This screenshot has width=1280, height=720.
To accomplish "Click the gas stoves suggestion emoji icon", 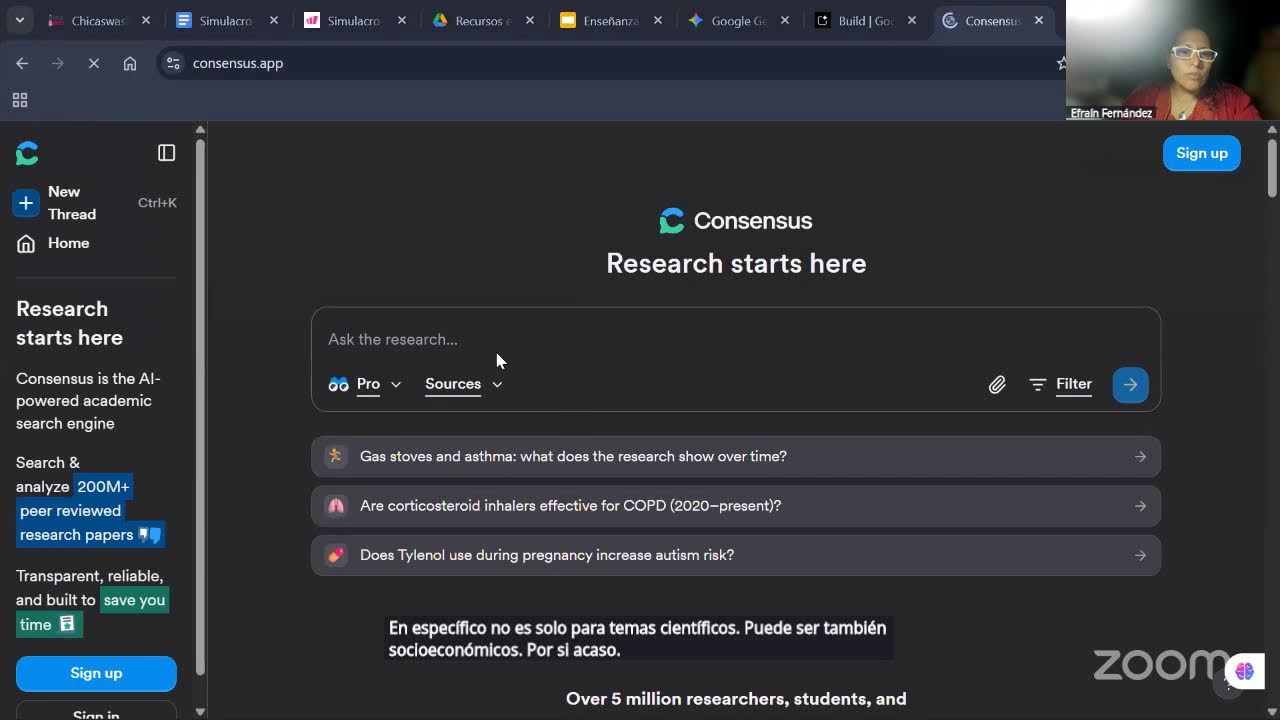I will [x=335, y=456].
